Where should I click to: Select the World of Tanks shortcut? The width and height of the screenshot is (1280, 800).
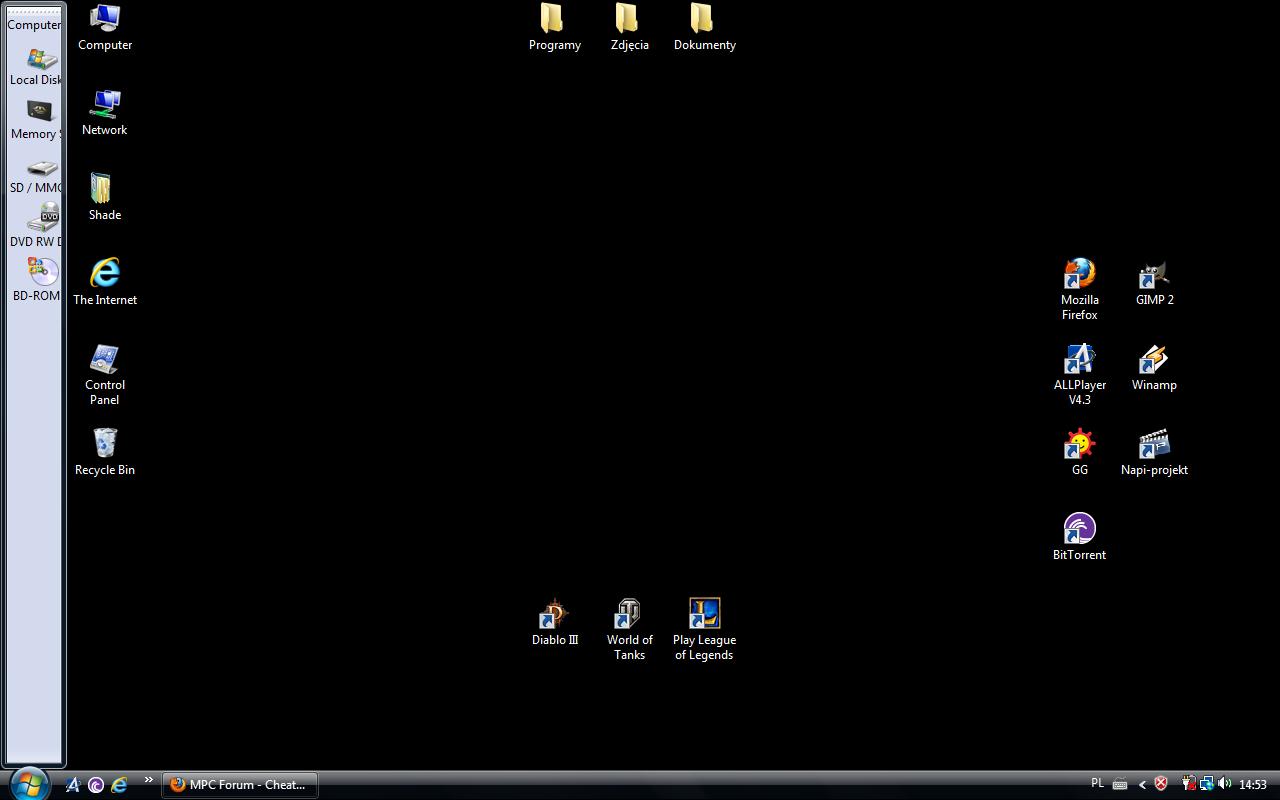(x=630, y=630)
